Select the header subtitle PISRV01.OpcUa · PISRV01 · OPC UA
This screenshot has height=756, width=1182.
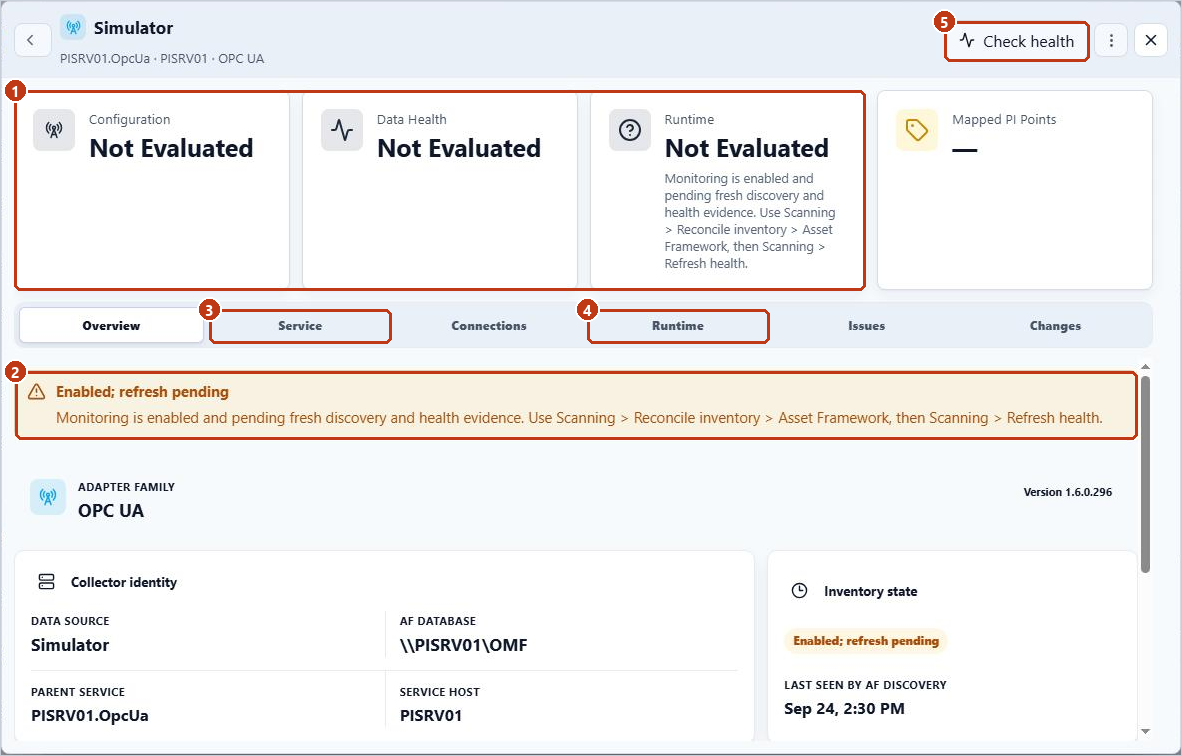click(x=162, y=59)
